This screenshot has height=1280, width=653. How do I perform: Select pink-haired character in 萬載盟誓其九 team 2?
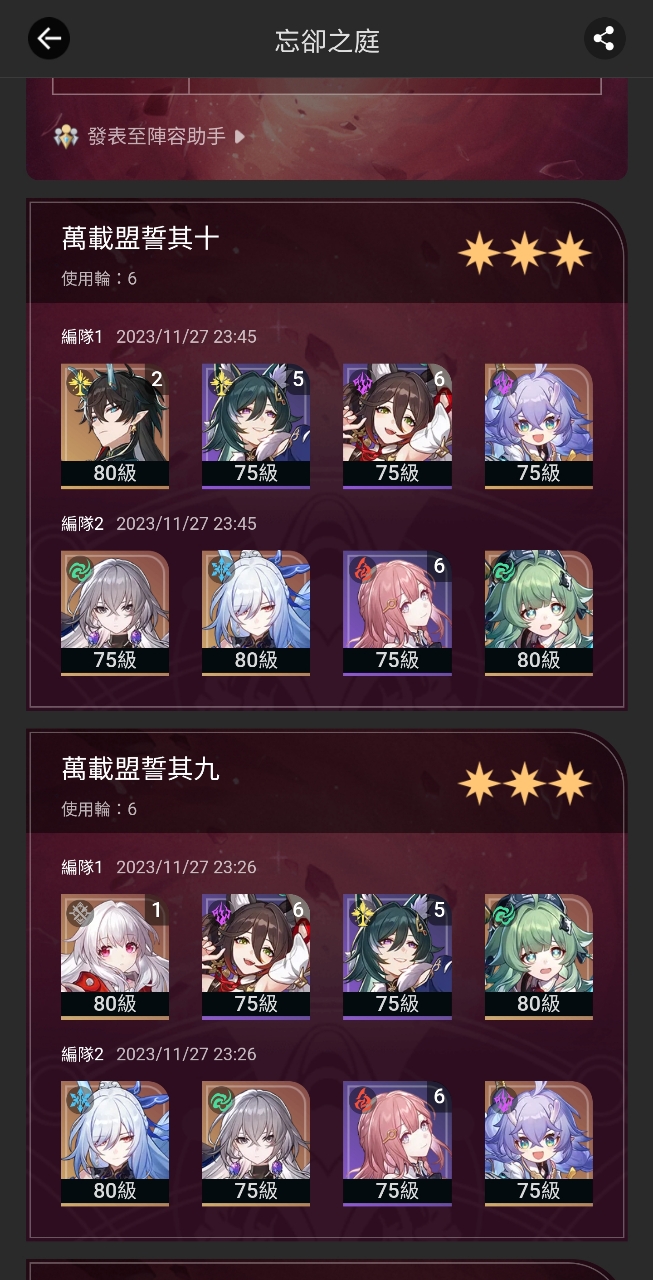coord(397,1144)
